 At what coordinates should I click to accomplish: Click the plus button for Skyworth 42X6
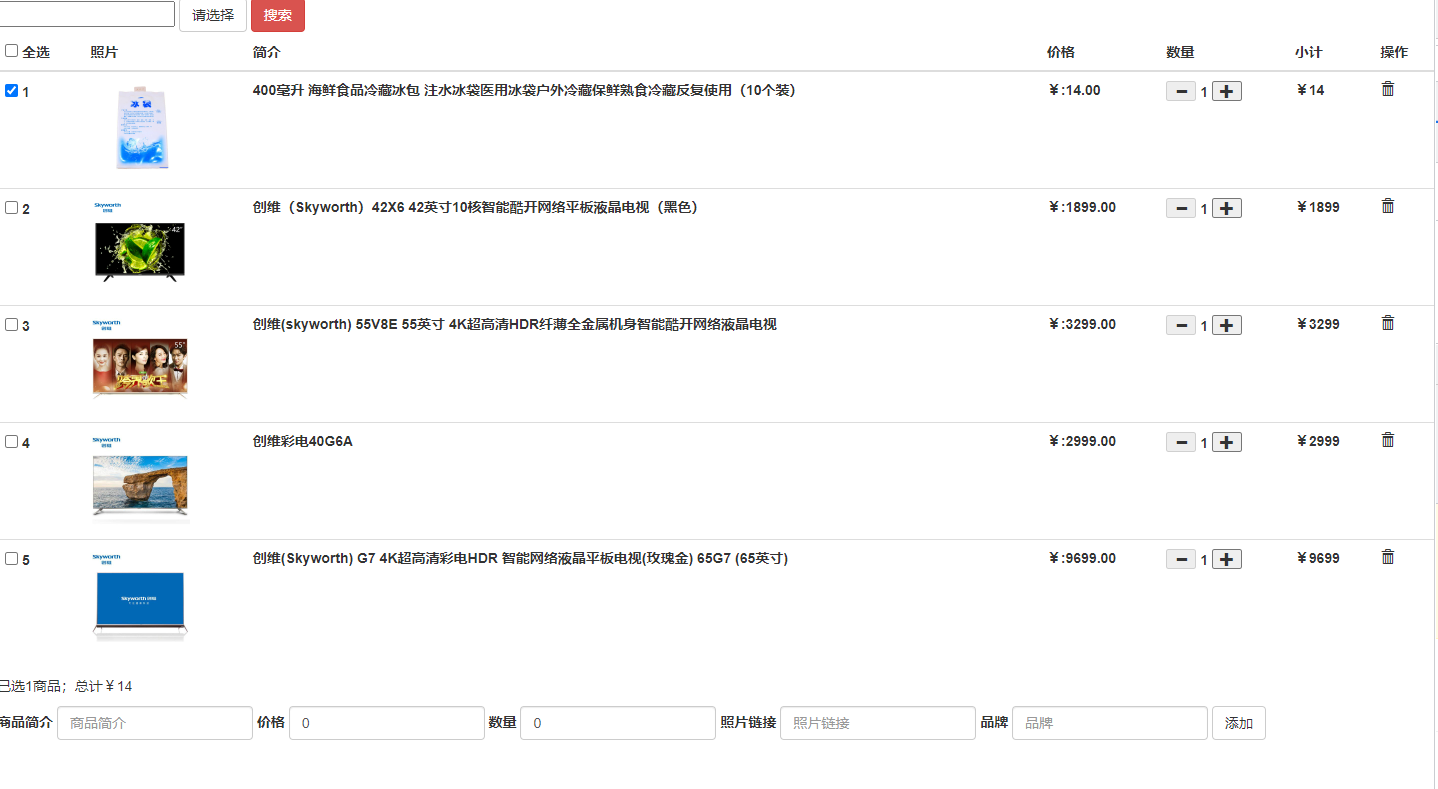pos(1227,209)
